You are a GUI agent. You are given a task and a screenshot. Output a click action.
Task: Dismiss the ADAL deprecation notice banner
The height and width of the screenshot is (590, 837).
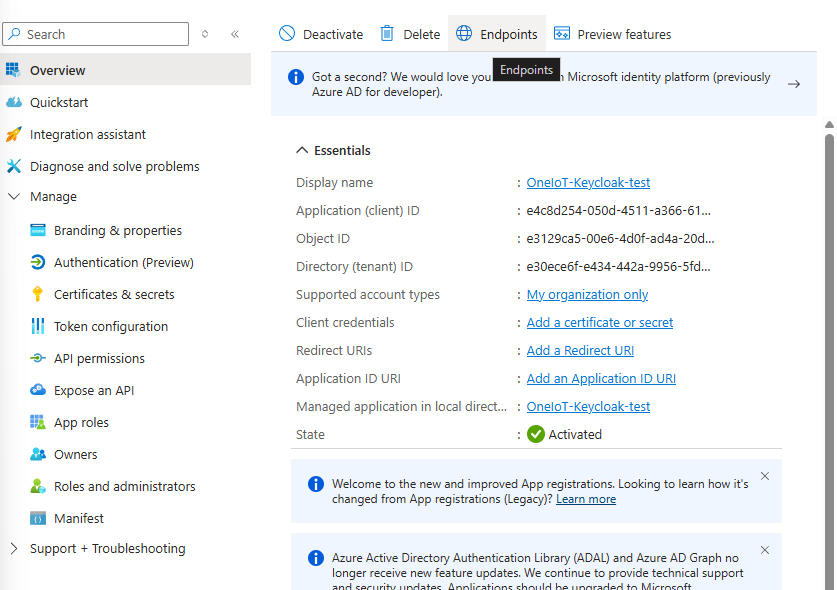coord(765,550)
